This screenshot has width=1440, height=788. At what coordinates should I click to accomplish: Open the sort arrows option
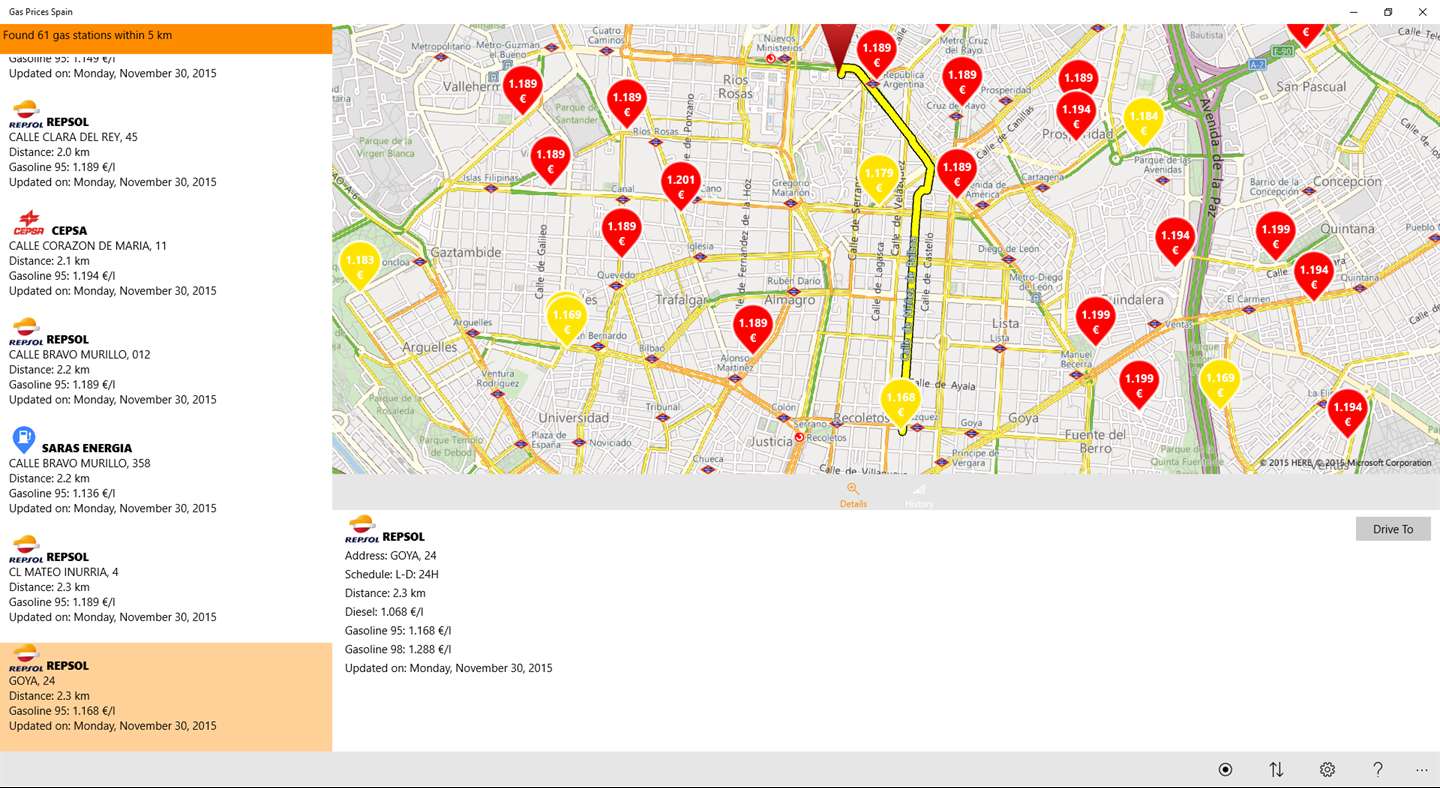pyautogui.click(x=1276, y=769)
